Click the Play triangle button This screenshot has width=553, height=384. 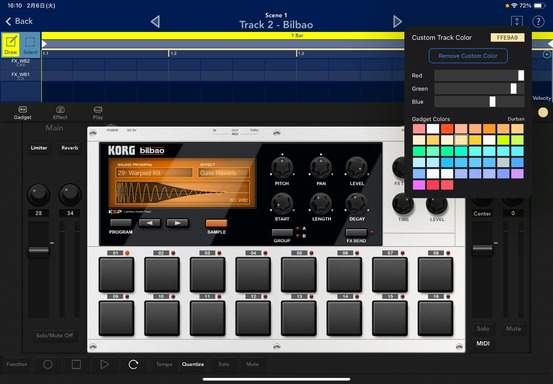coord(104,364)
